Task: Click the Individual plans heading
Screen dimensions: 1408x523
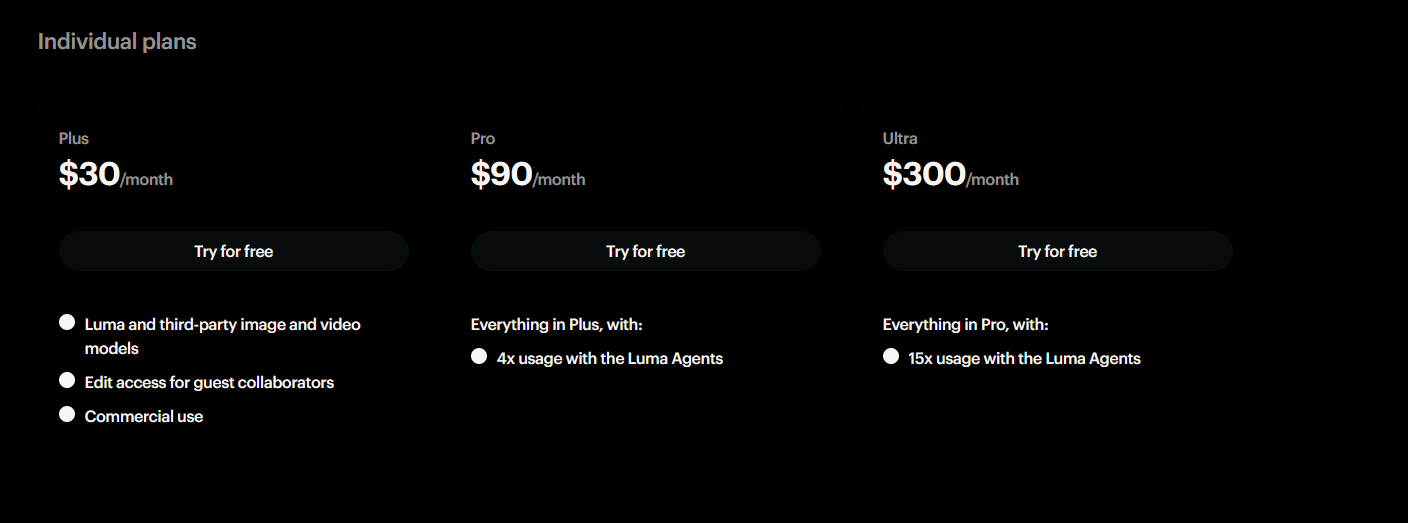Action: pos(117,42)
